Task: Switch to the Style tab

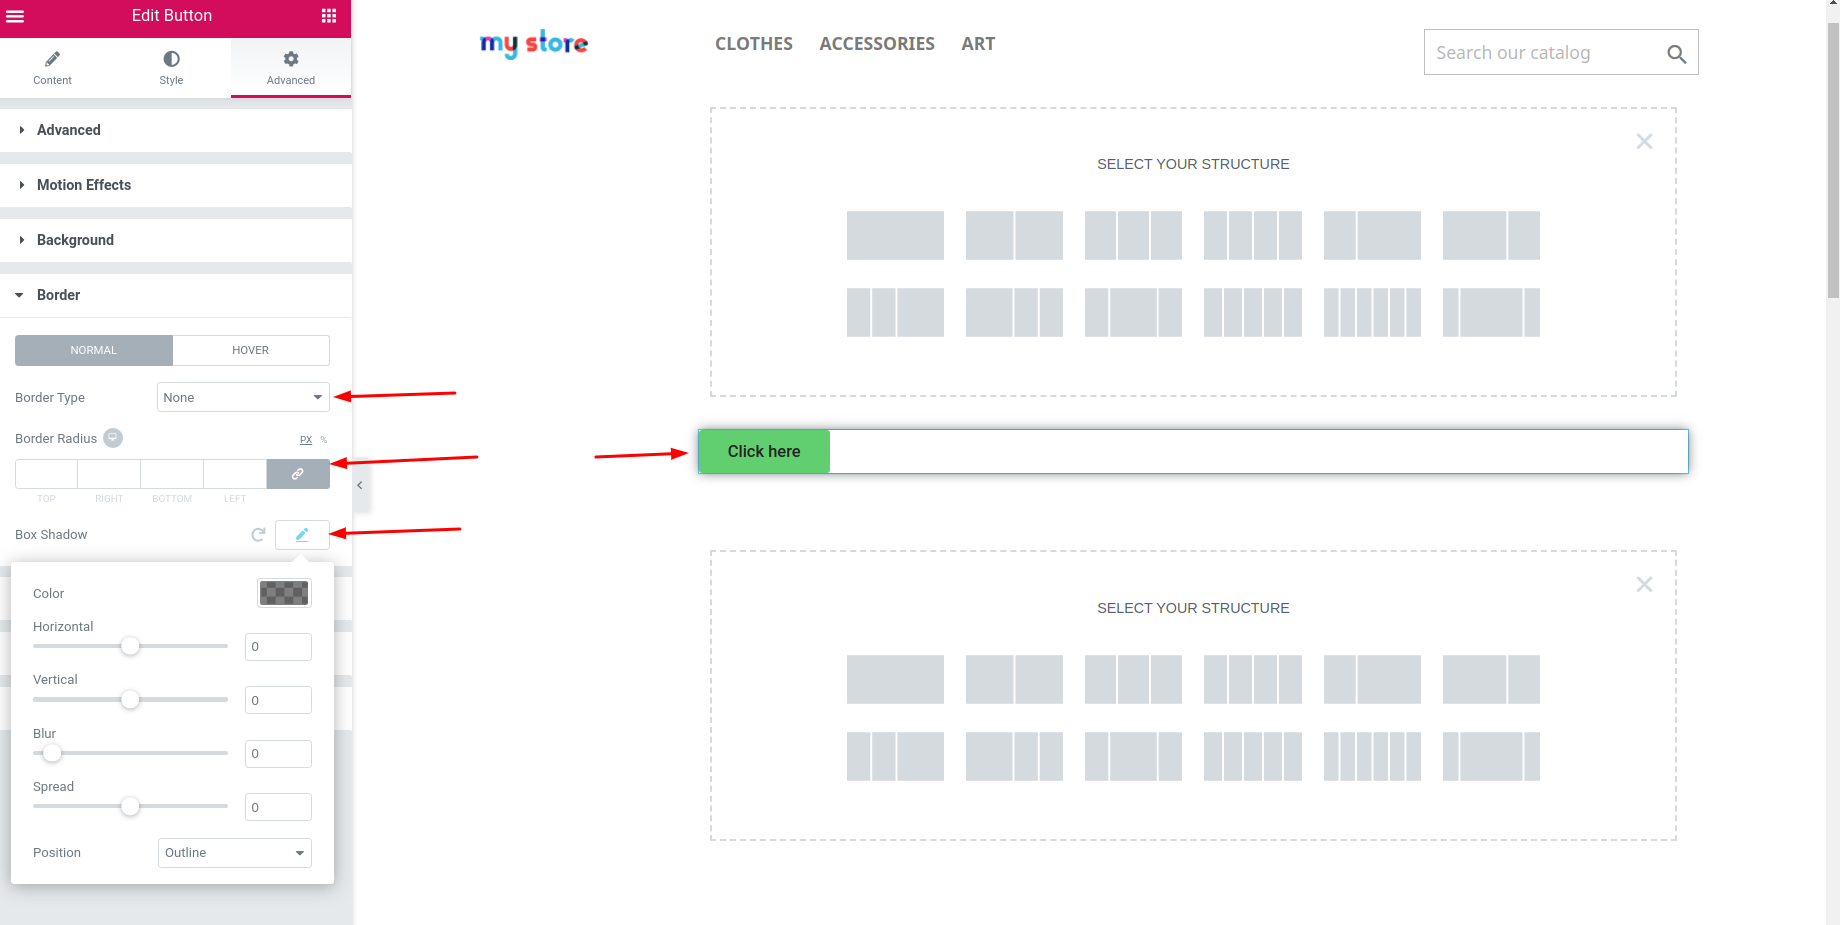Action: (x=171, y=68)
